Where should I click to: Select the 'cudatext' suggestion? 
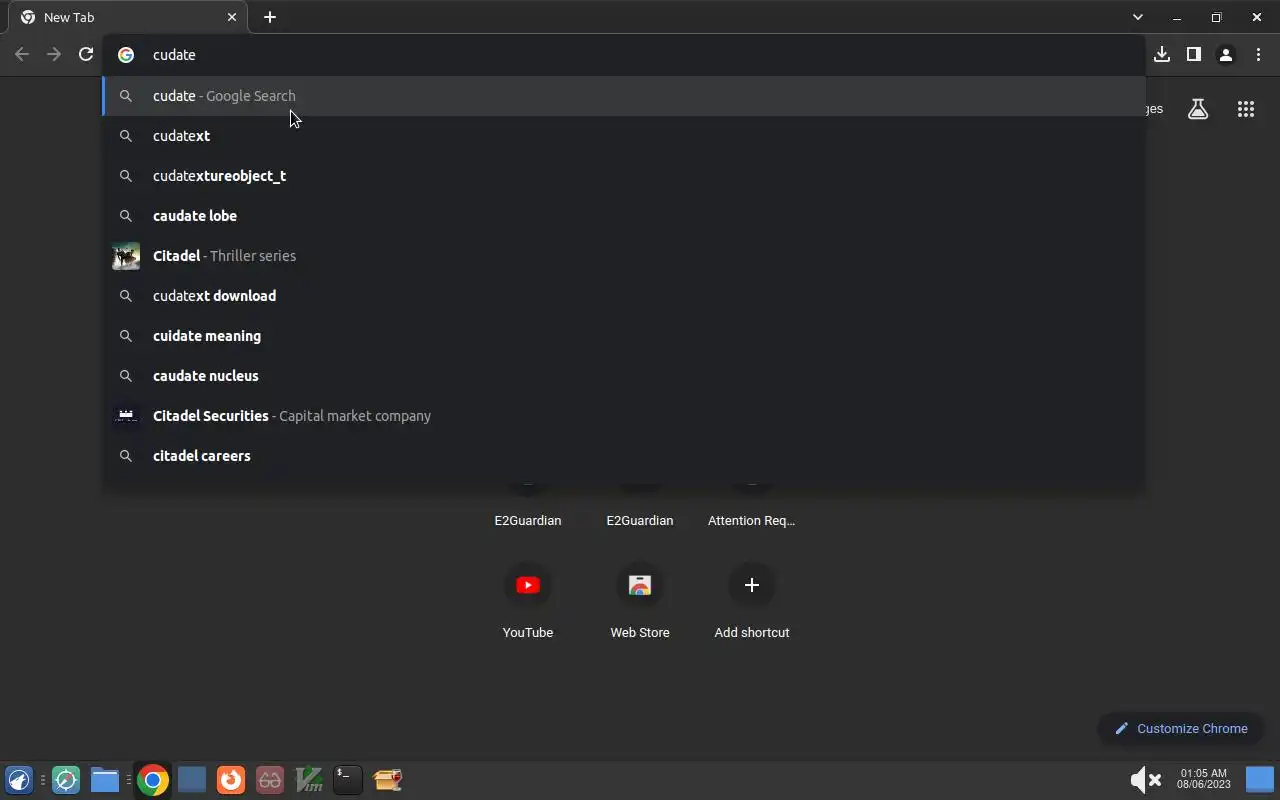[624, 136]
